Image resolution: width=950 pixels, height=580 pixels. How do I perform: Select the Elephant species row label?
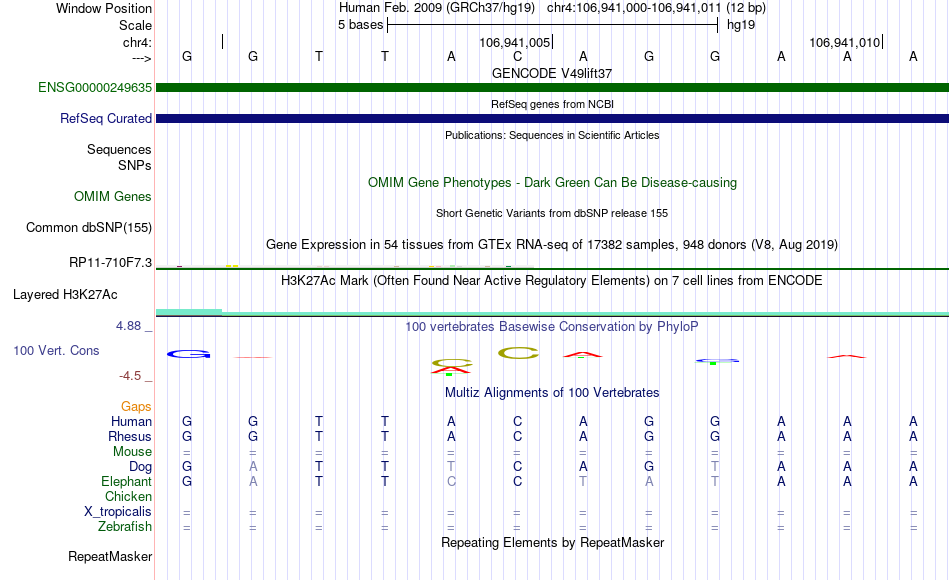pos(126,481)
